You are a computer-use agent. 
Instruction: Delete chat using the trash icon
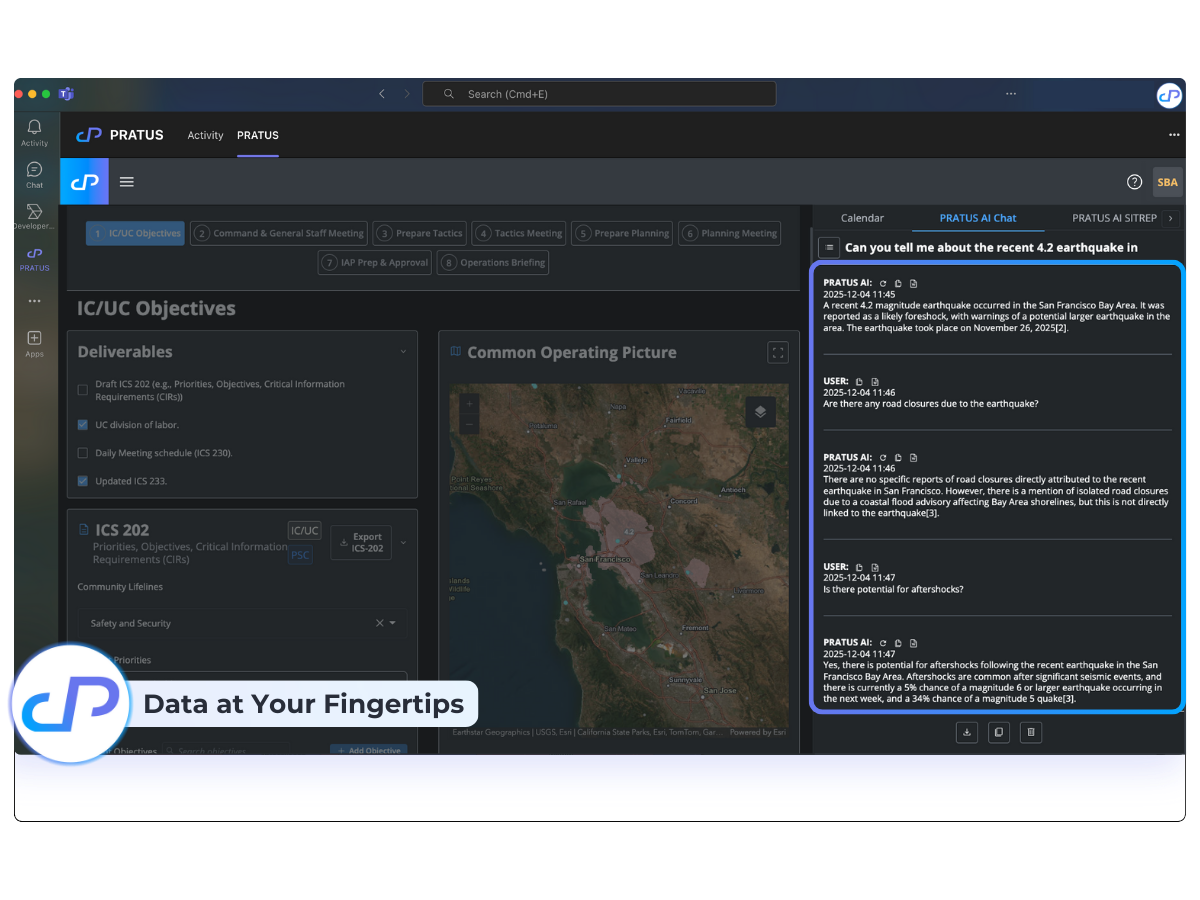pyautogui.click(x=1032, y=733)
